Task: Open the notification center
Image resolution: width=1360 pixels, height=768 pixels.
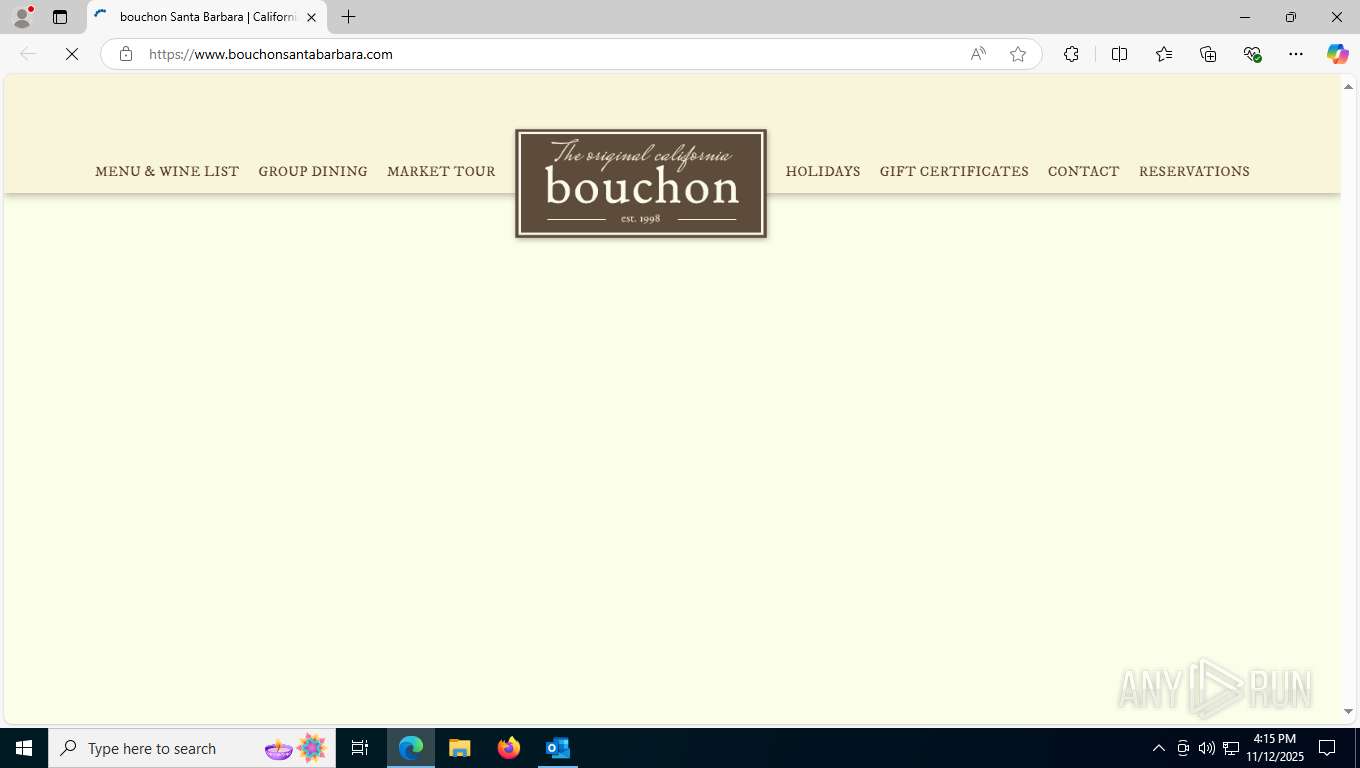Action: (x=1327, y=748)
